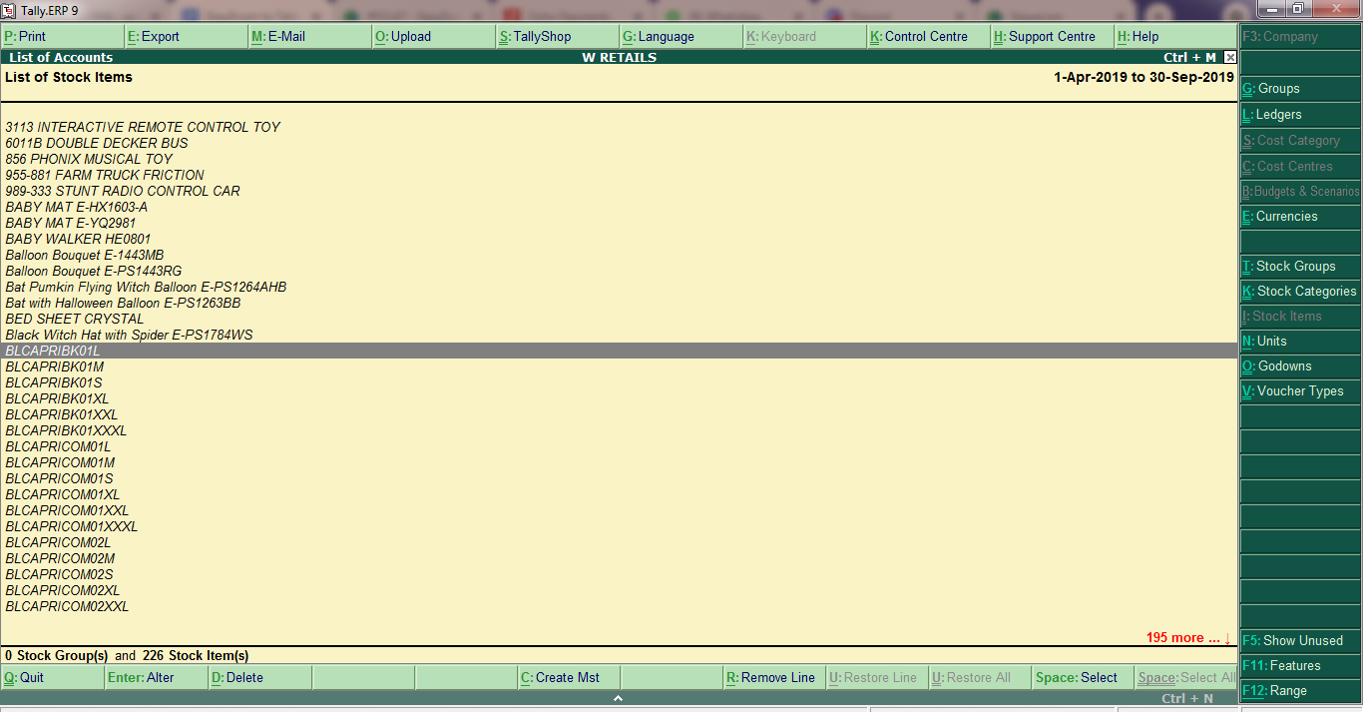Open Support Centre

[x=1053, y=36]
